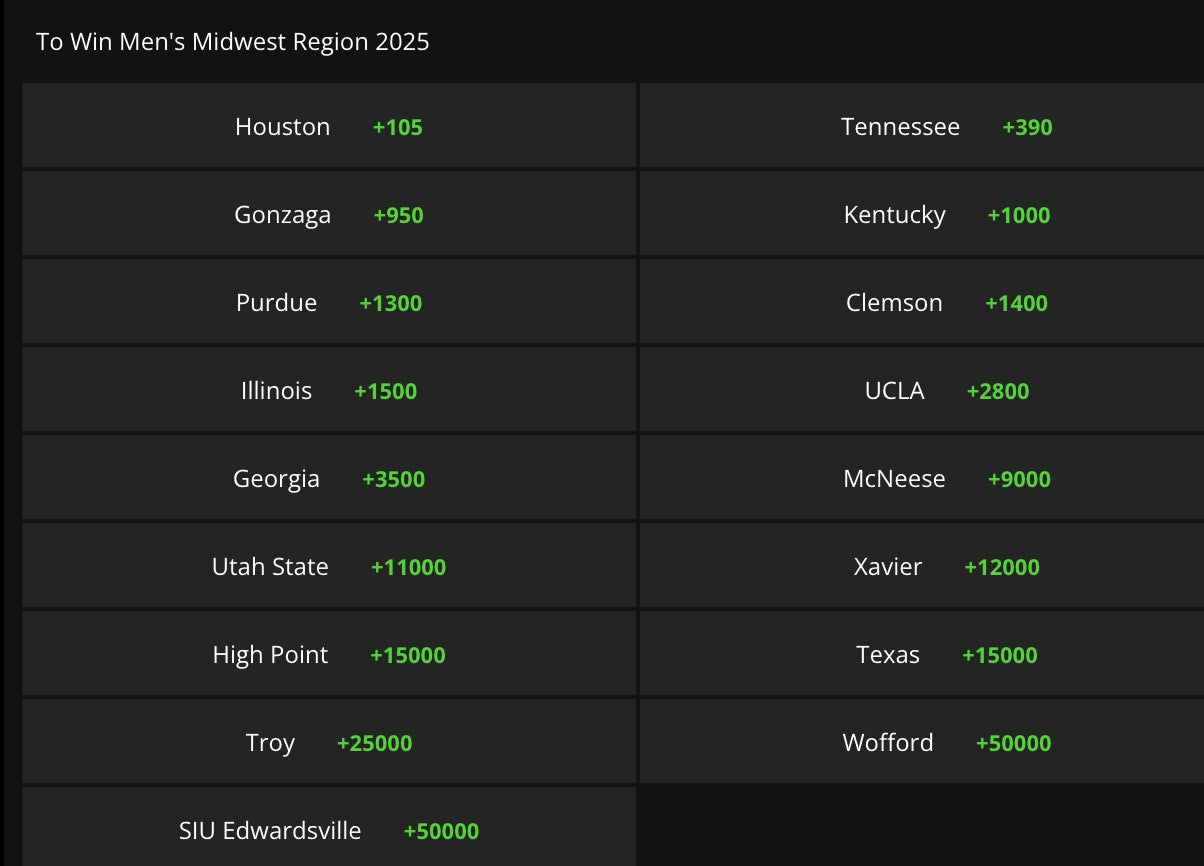Viewport: 1204px width, 866px height.
Task: Choose Gonzaga +950 bet
Action: click(x=329, y=215)
